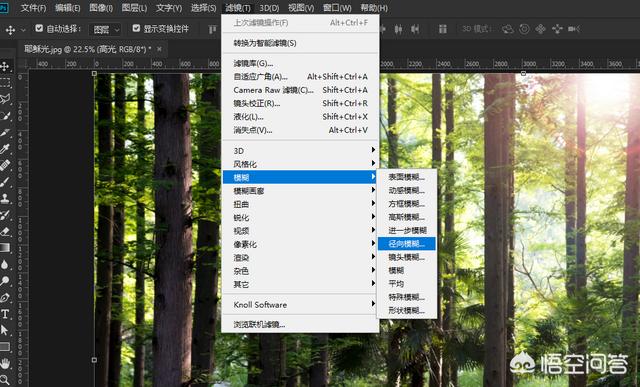Viewport: 640px width, 387px height.
Task: Select the Zoom magnifier tool
Action: tap(5, 380)
